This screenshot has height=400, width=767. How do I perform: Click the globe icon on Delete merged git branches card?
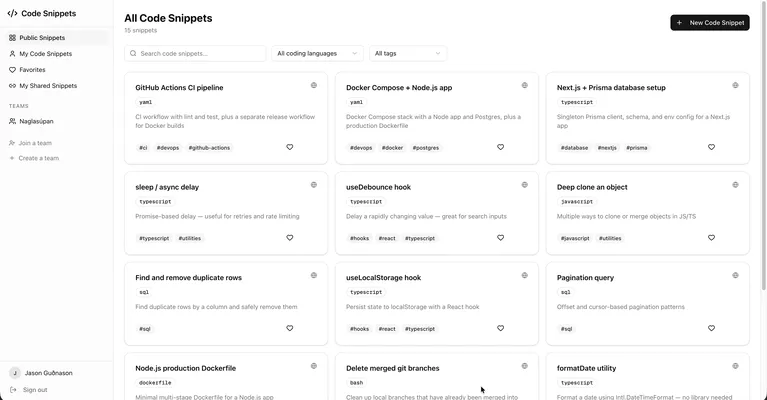click(525, 366)
